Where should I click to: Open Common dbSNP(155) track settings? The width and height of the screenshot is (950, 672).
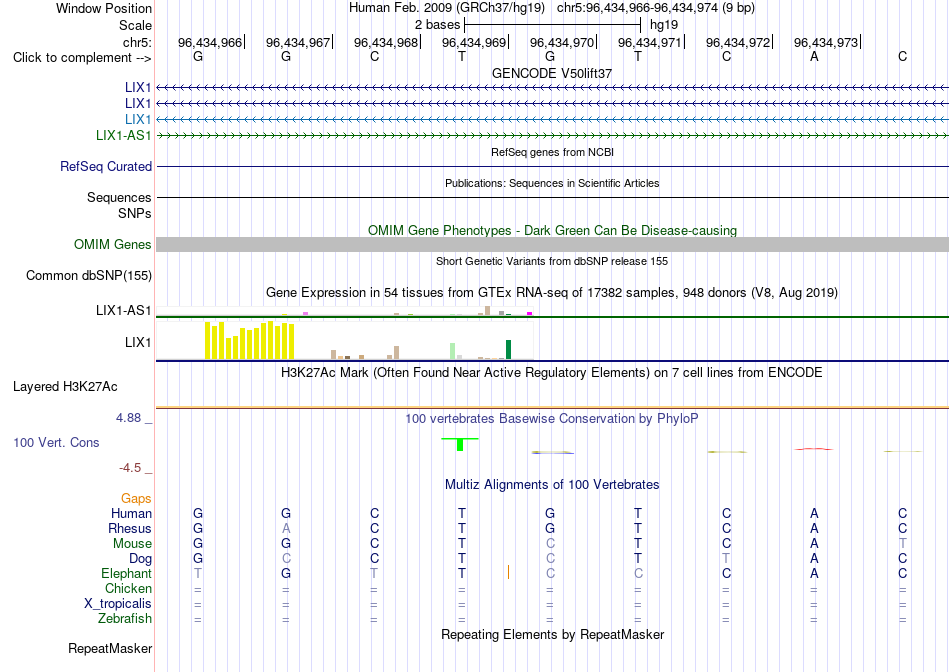pos(89,275)
